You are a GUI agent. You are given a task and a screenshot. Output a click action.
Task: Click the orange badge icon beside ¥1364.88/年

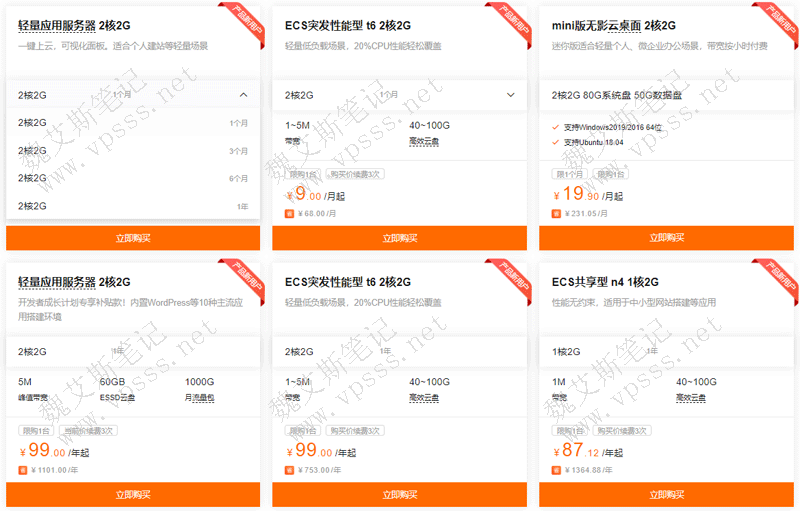pos(556,470)
